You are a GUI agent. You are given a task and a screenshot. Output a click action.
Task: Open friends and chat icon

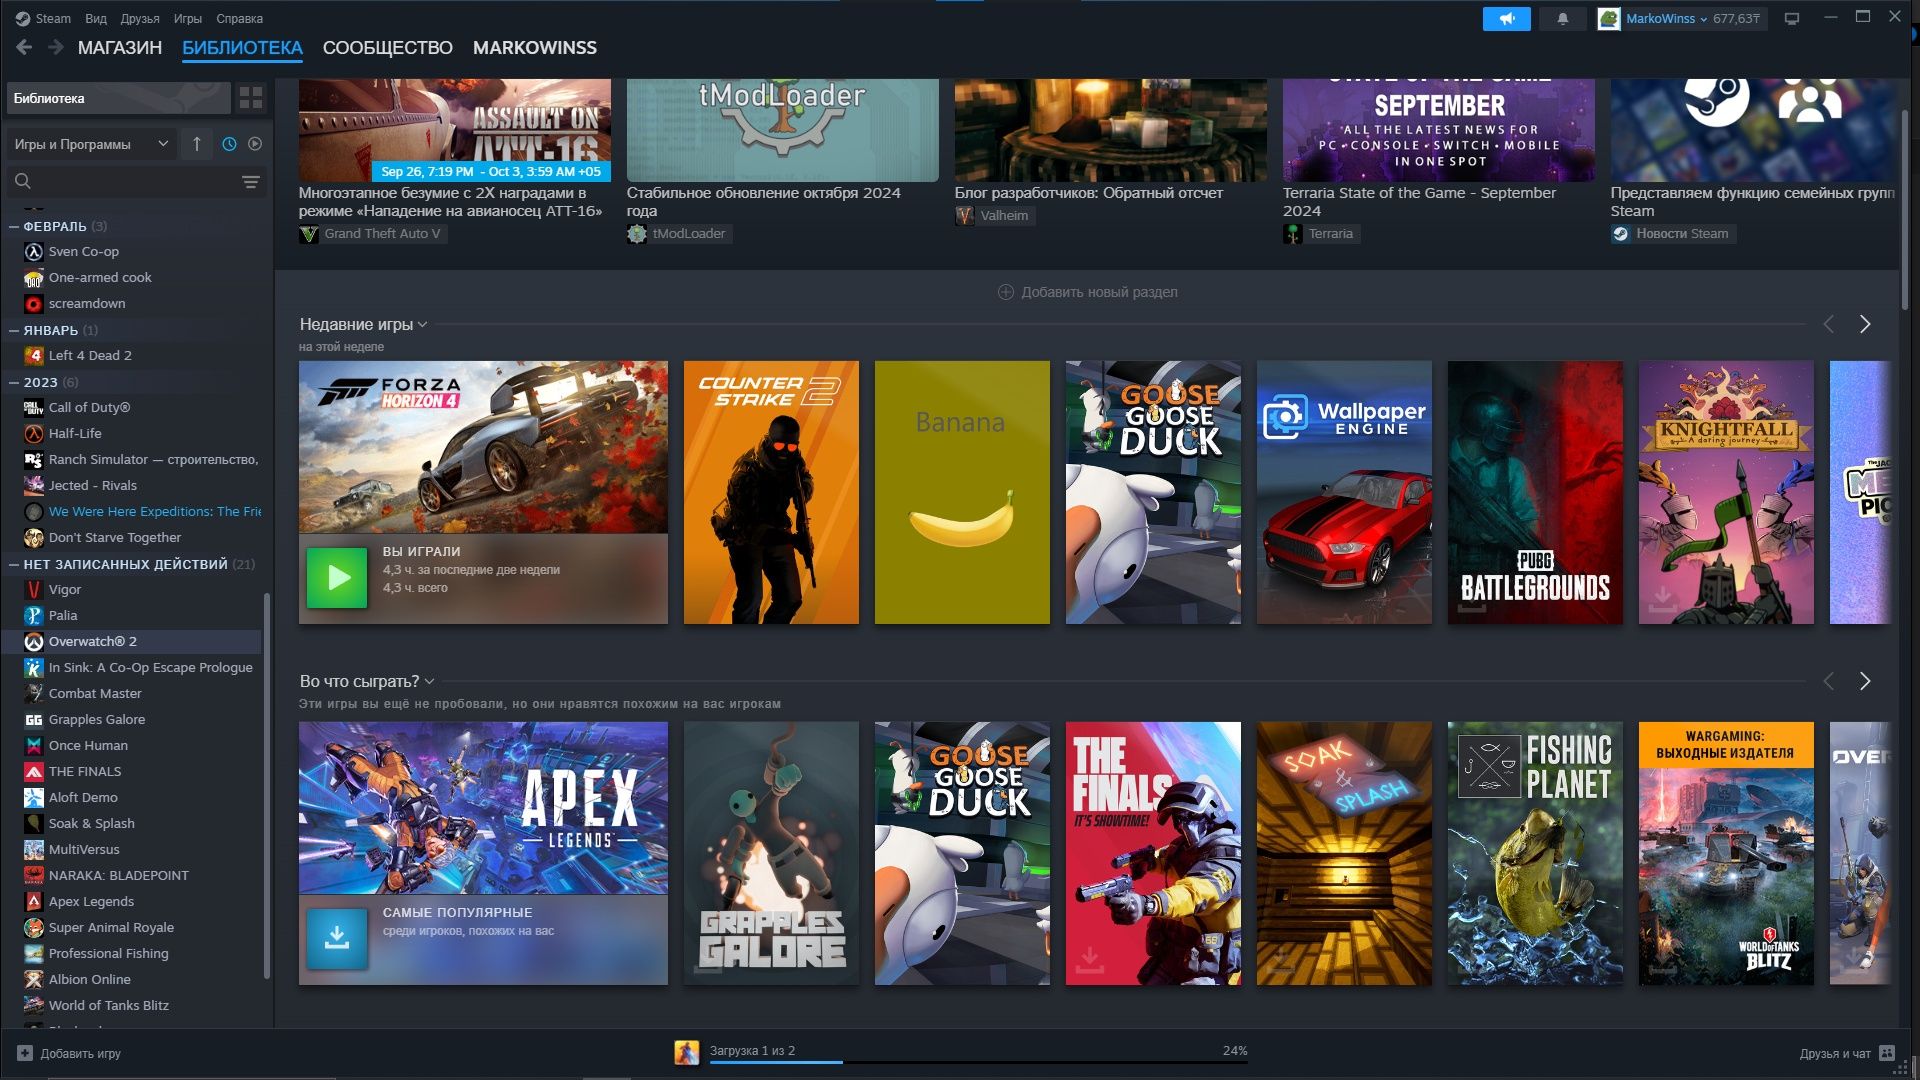(x=1887, y=1053)
